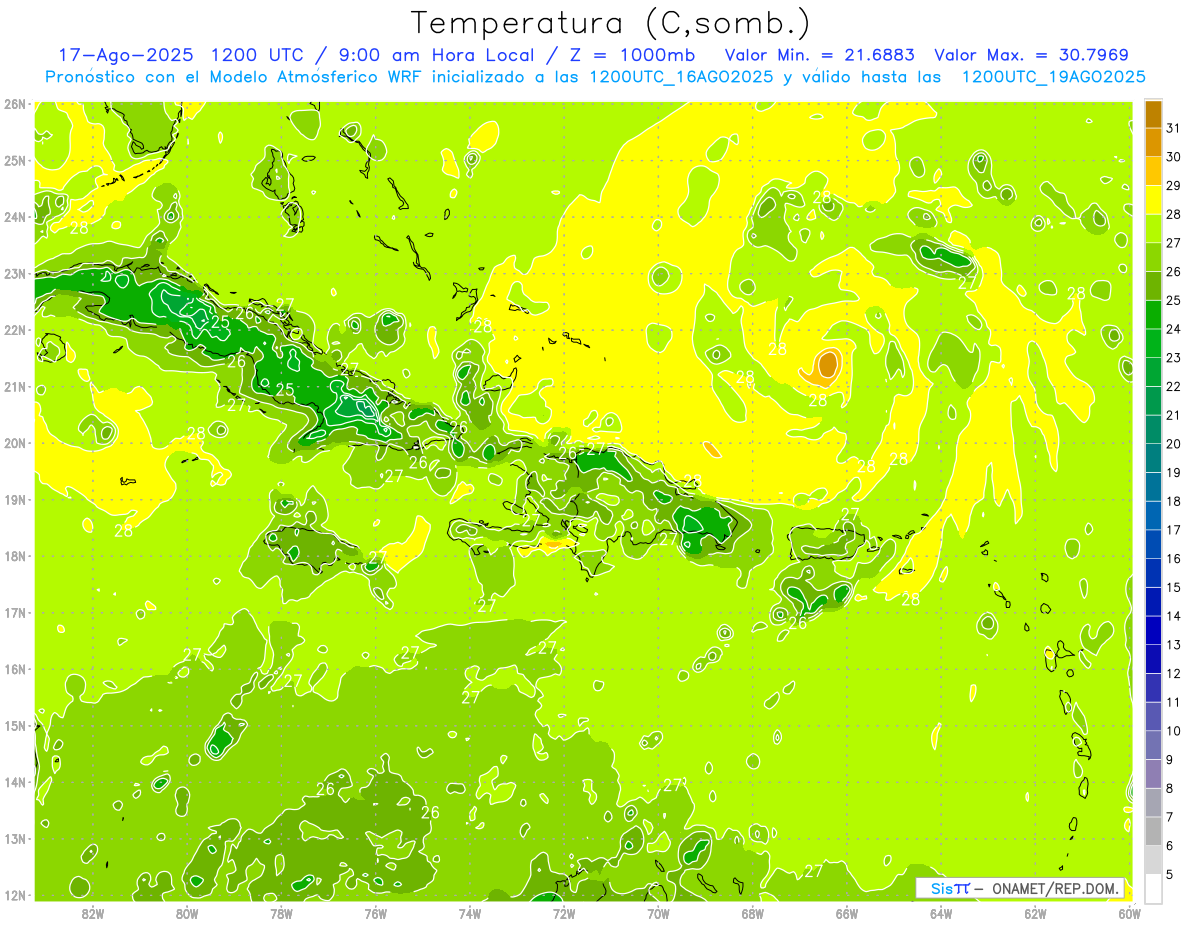Click the color scale label "31"
The width and height of the screenshot is (1200, 927).
click(x=1173, y=128)
